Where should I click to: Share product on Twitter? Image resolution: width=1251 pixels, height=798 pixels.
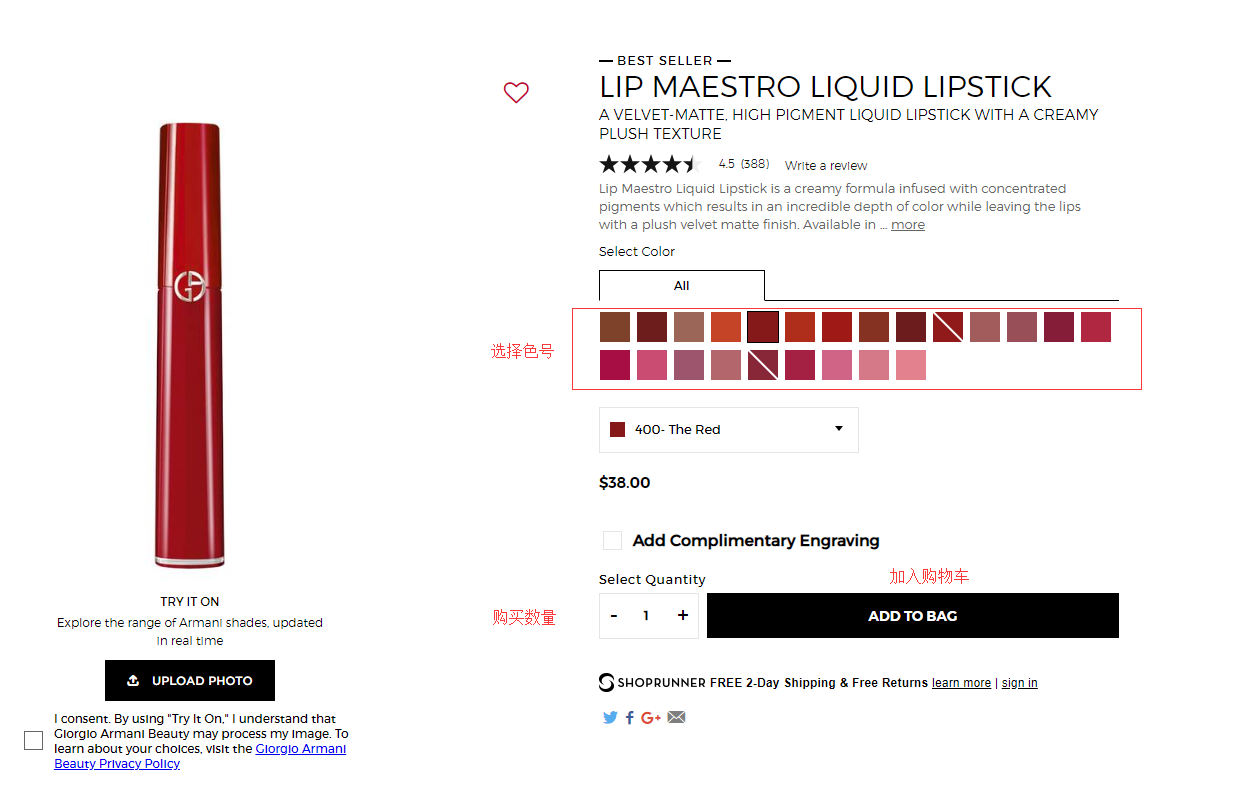pyautogui.click(x=610, y=717)
